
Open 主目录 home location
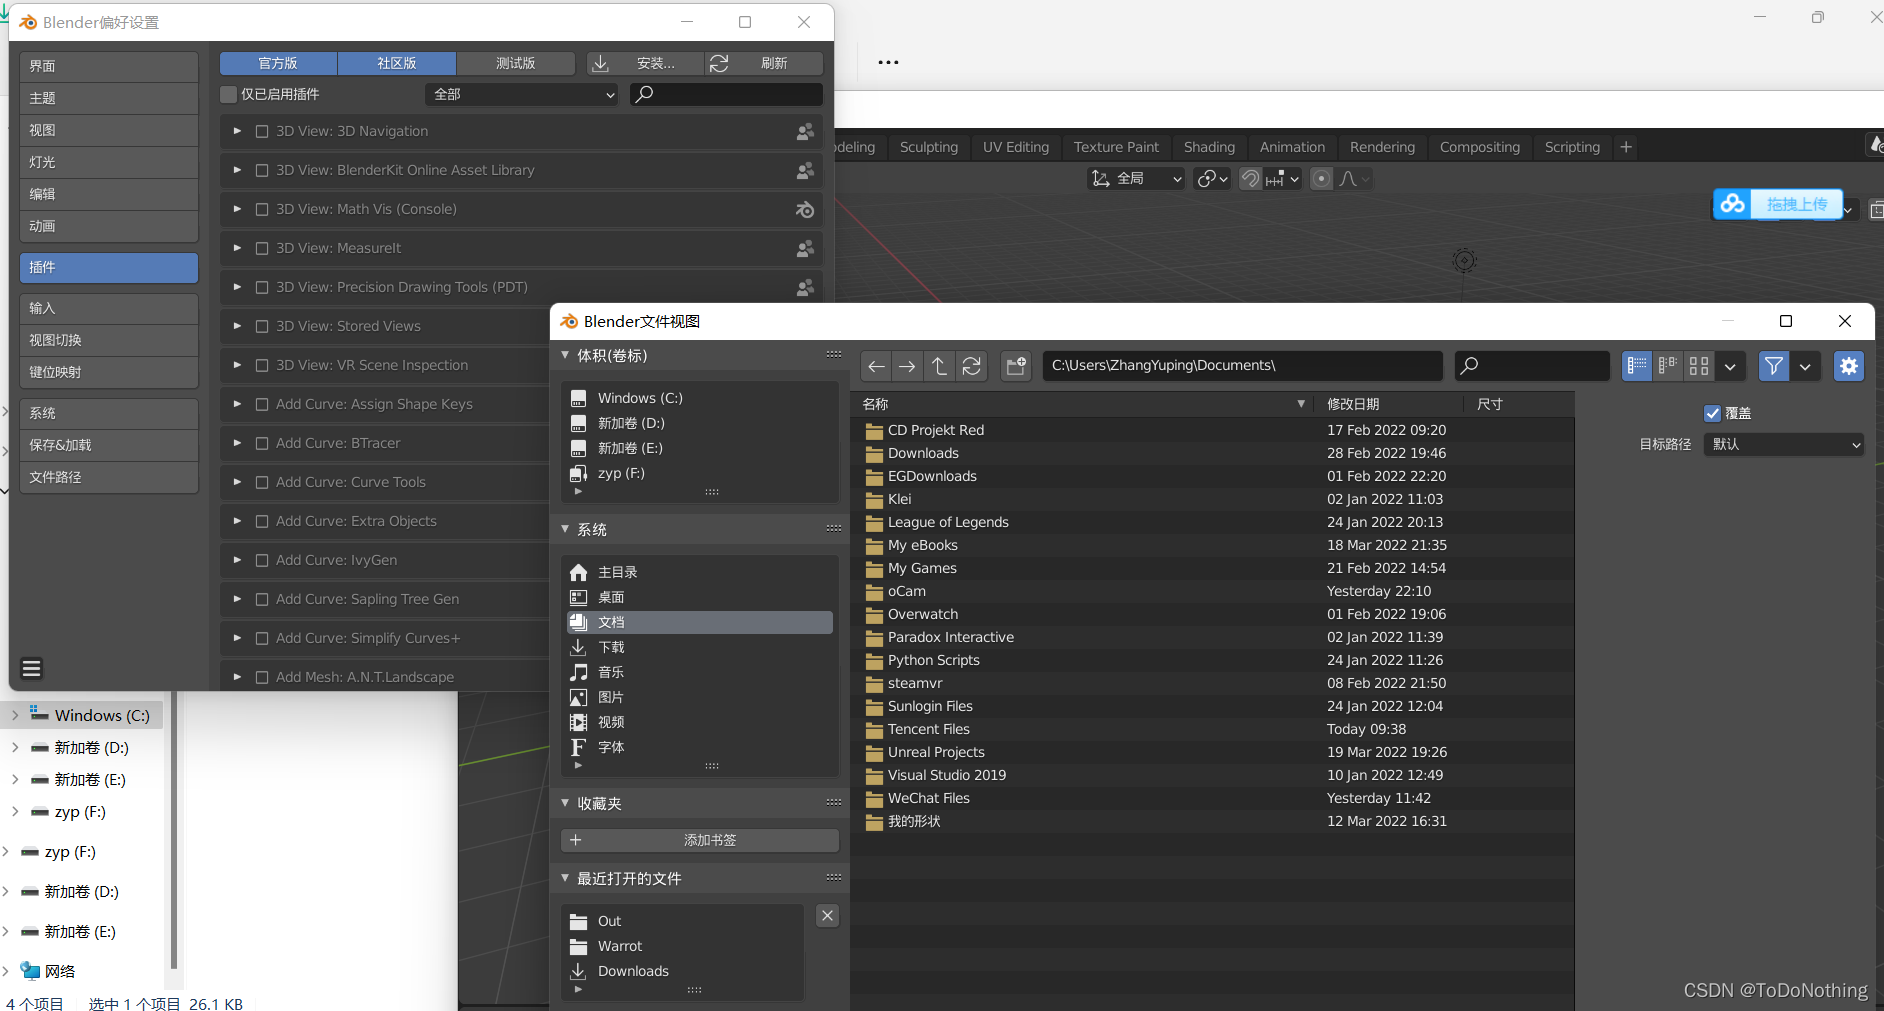coord(700,572)
